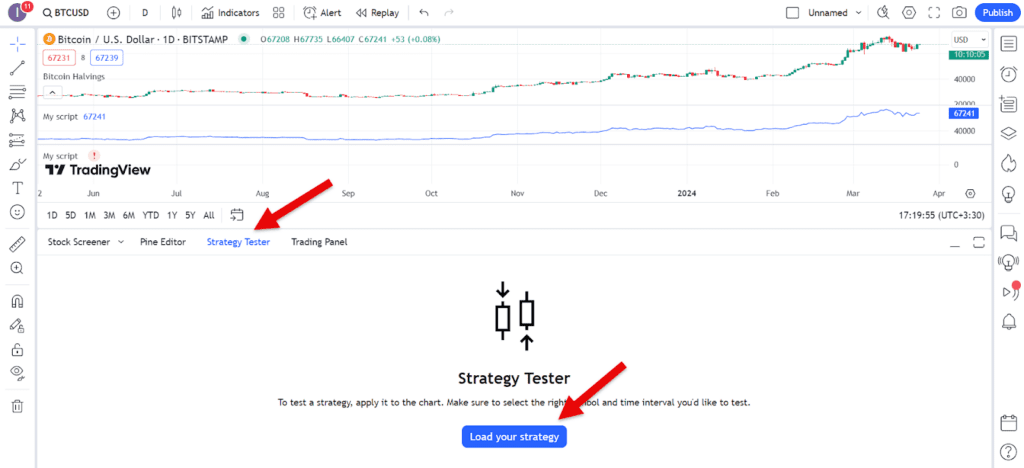Click the Load your strategy button
The width and height of the screenshot is (1024, 468).
514,437
